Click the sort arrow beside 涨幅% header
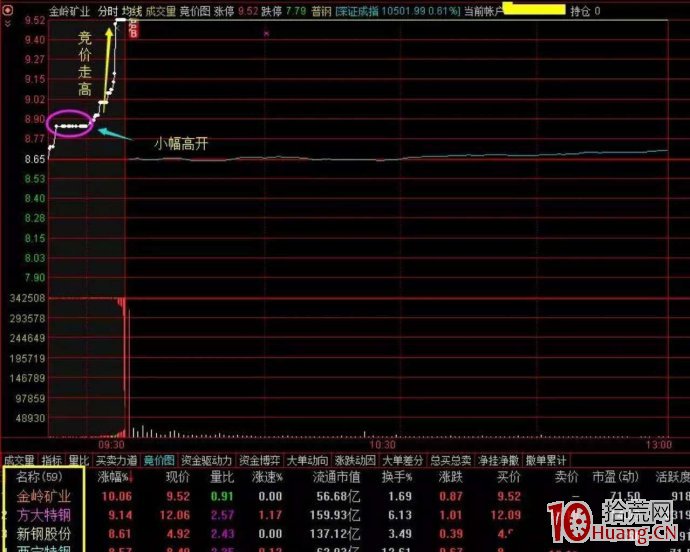Image resolution: width=690 pixels, height=552 pixels. pyautogui.click(x=132, y=478)
